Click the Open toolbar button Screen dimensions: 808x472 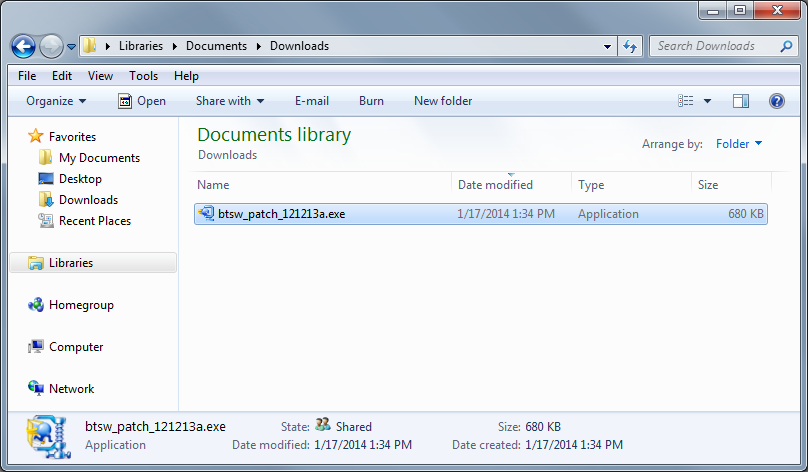point(142,101)
